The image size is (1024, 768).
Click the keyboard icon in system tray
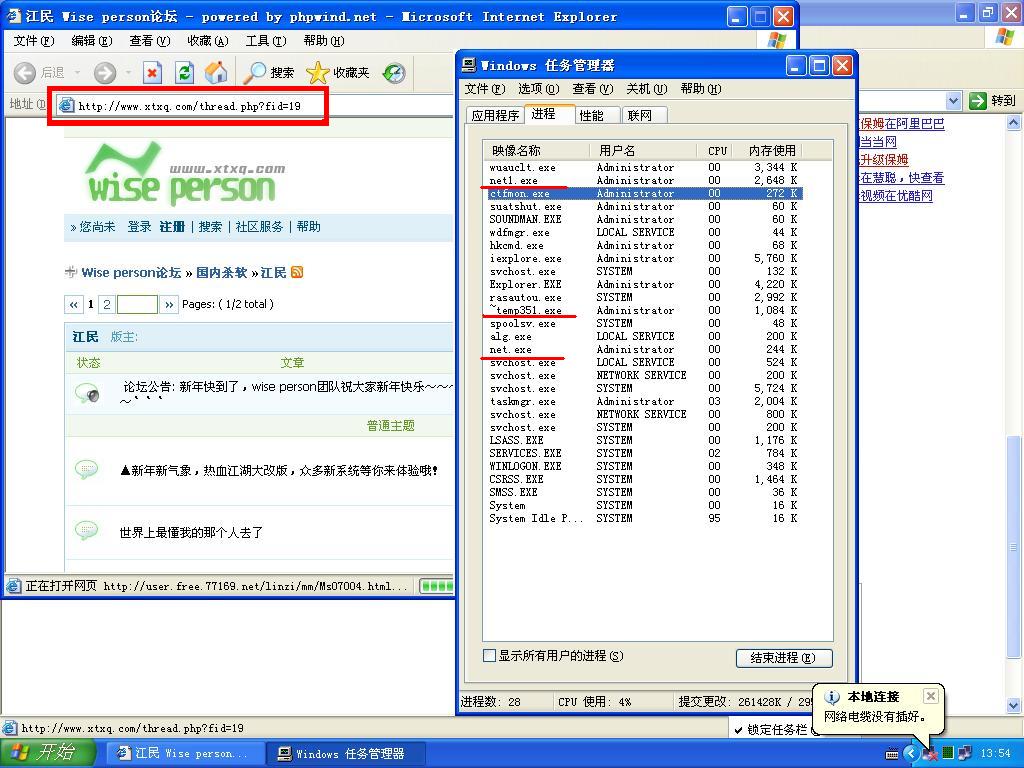(891, 754)
